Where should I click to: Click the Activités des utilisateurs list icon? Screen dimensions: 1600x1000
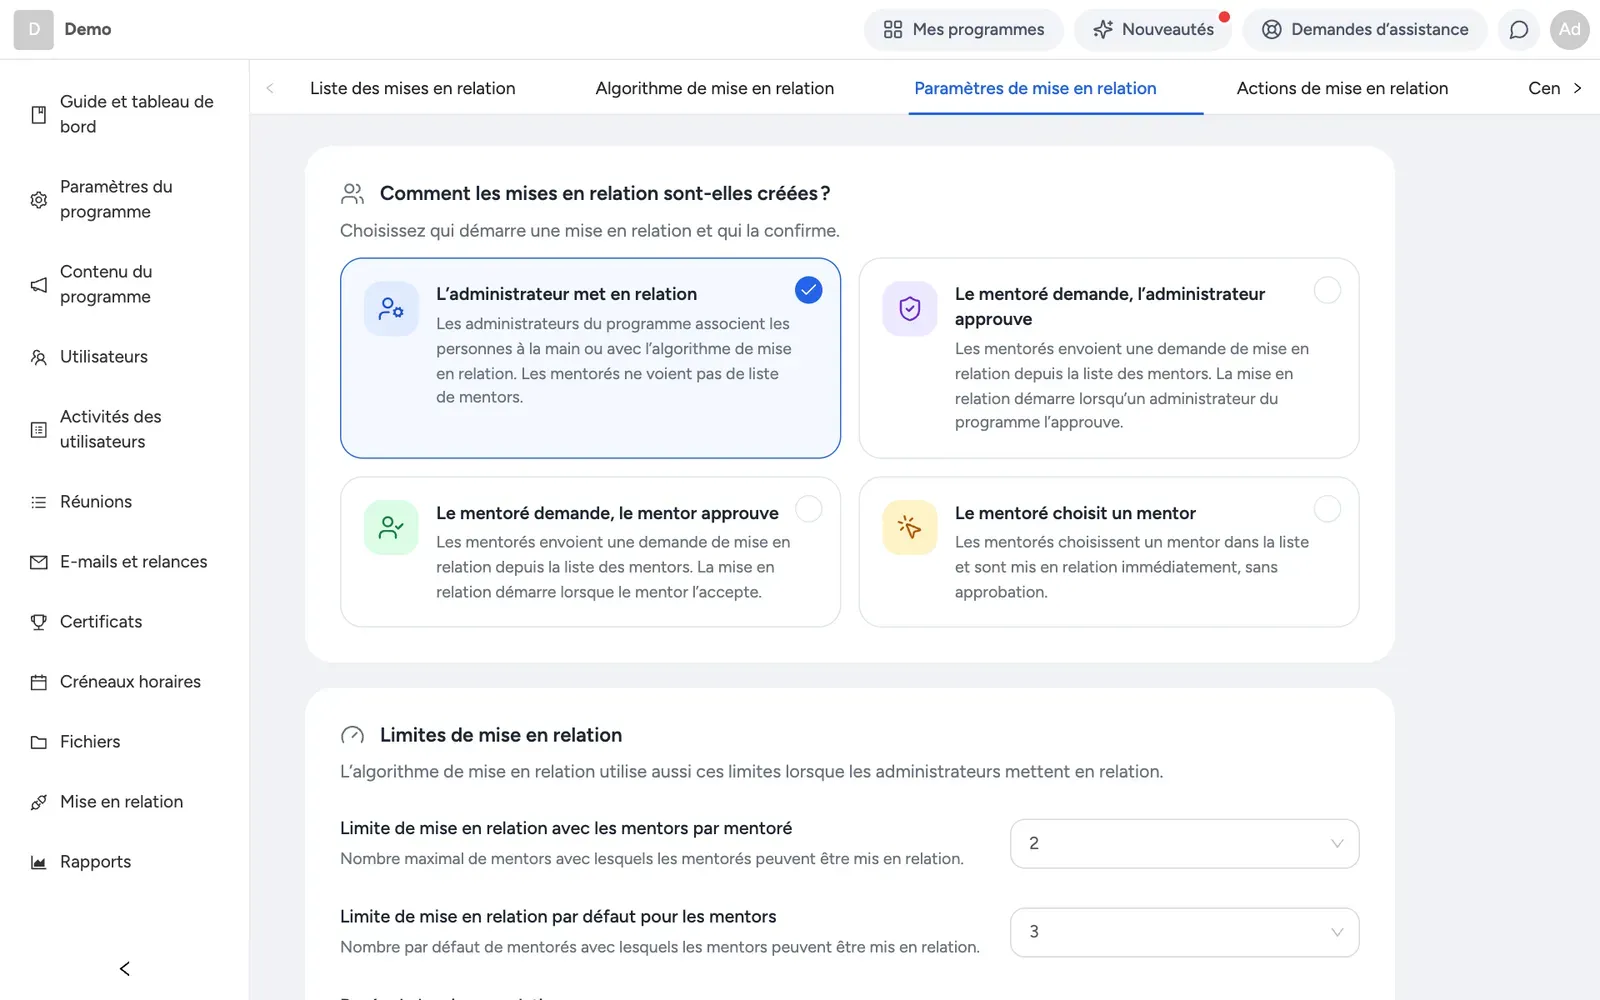point(39,430)
